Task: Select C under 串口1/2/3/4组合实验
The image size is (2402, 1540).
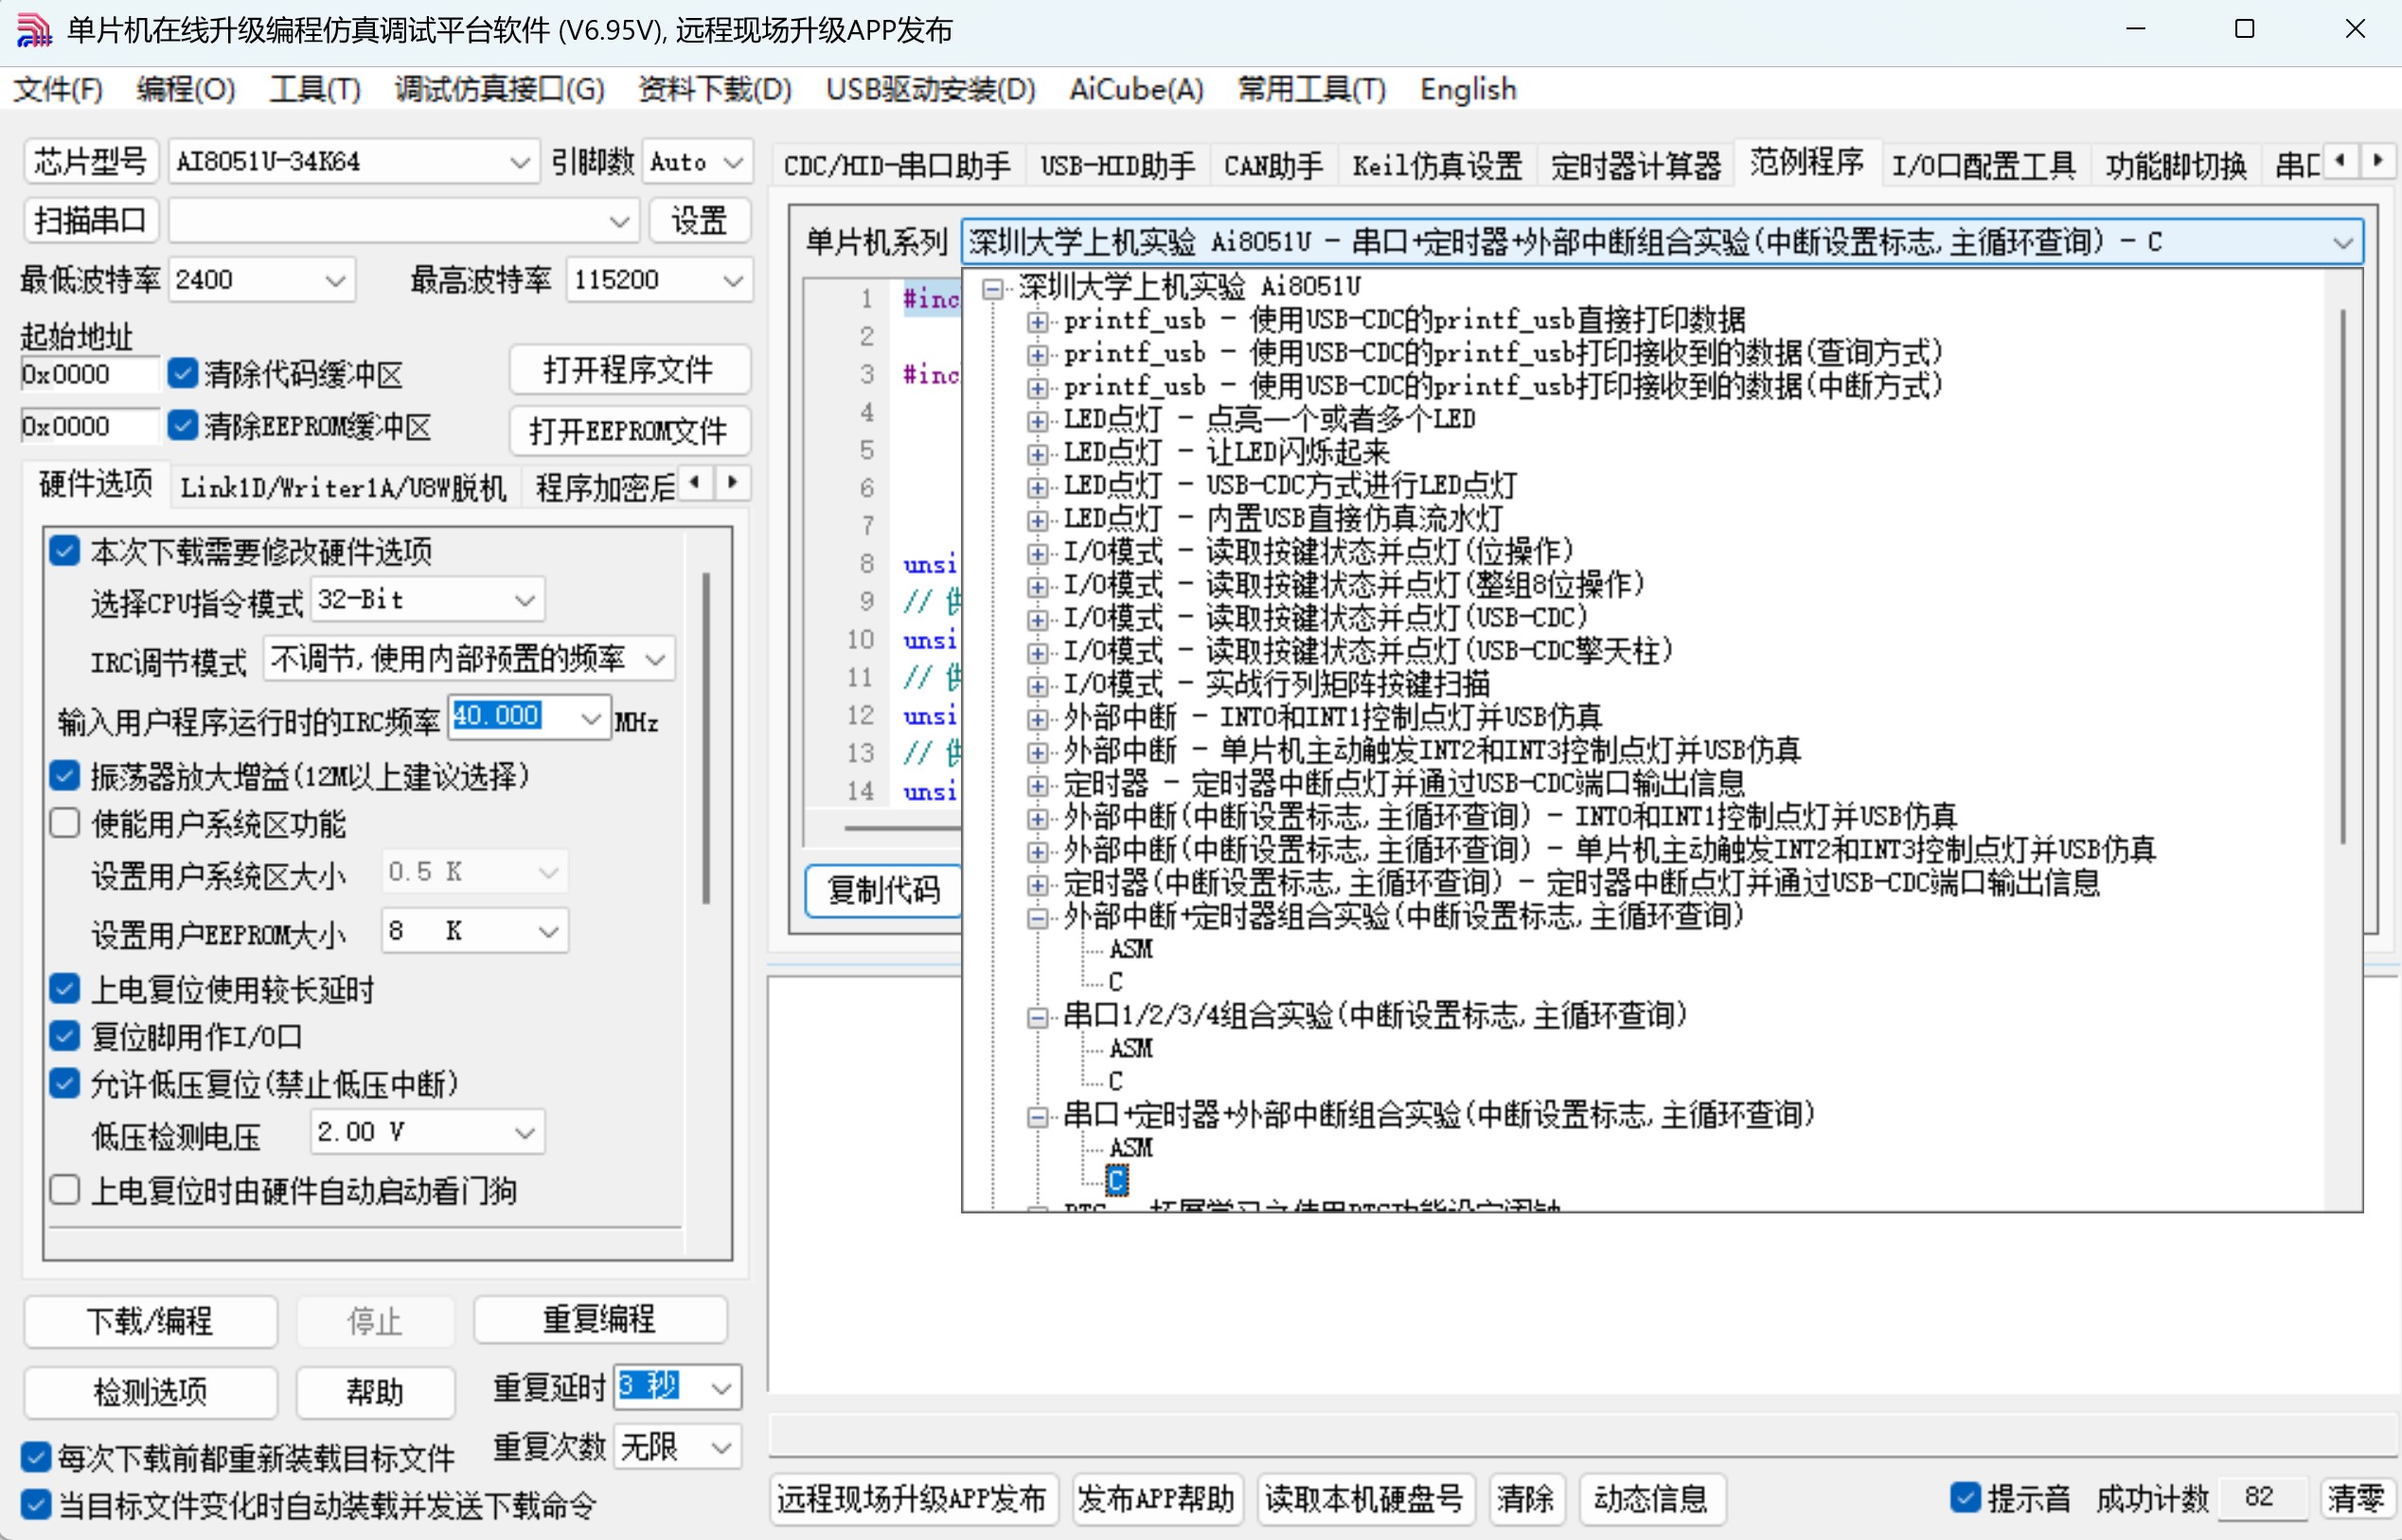Action: (x=1116, y=1082)
